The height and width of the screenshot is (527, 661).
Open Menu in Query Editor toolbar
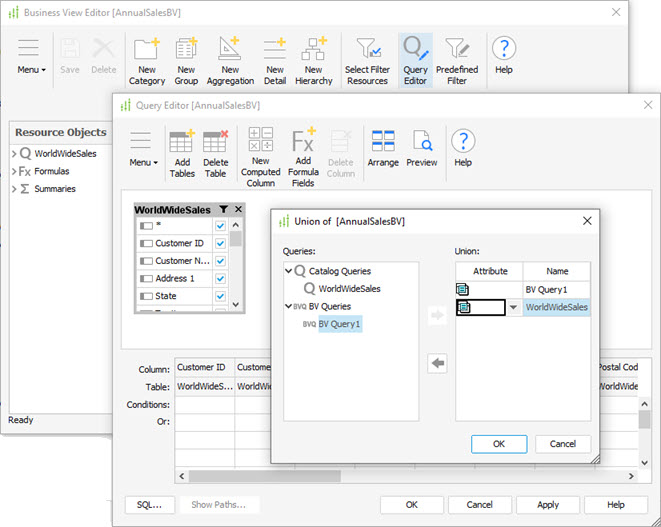point(143,151)
